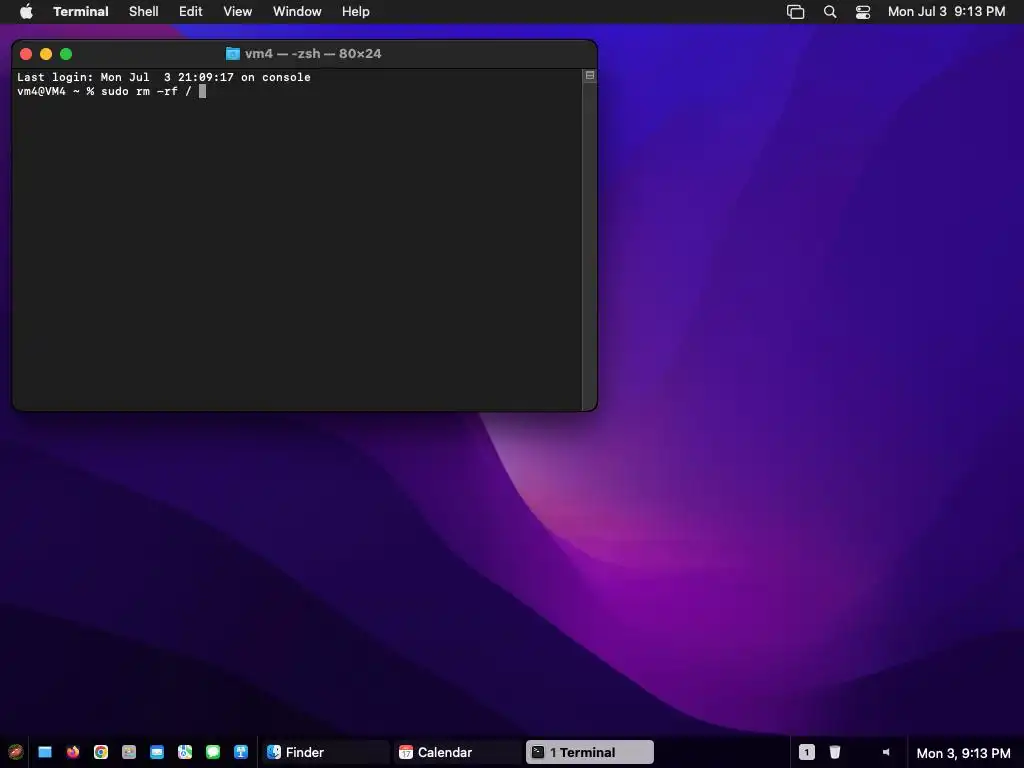Image resolution: width=1024 pixels, height=768 pixels.
Task: Switch to the Calendar taskbar button
Action: click(457, 752)
